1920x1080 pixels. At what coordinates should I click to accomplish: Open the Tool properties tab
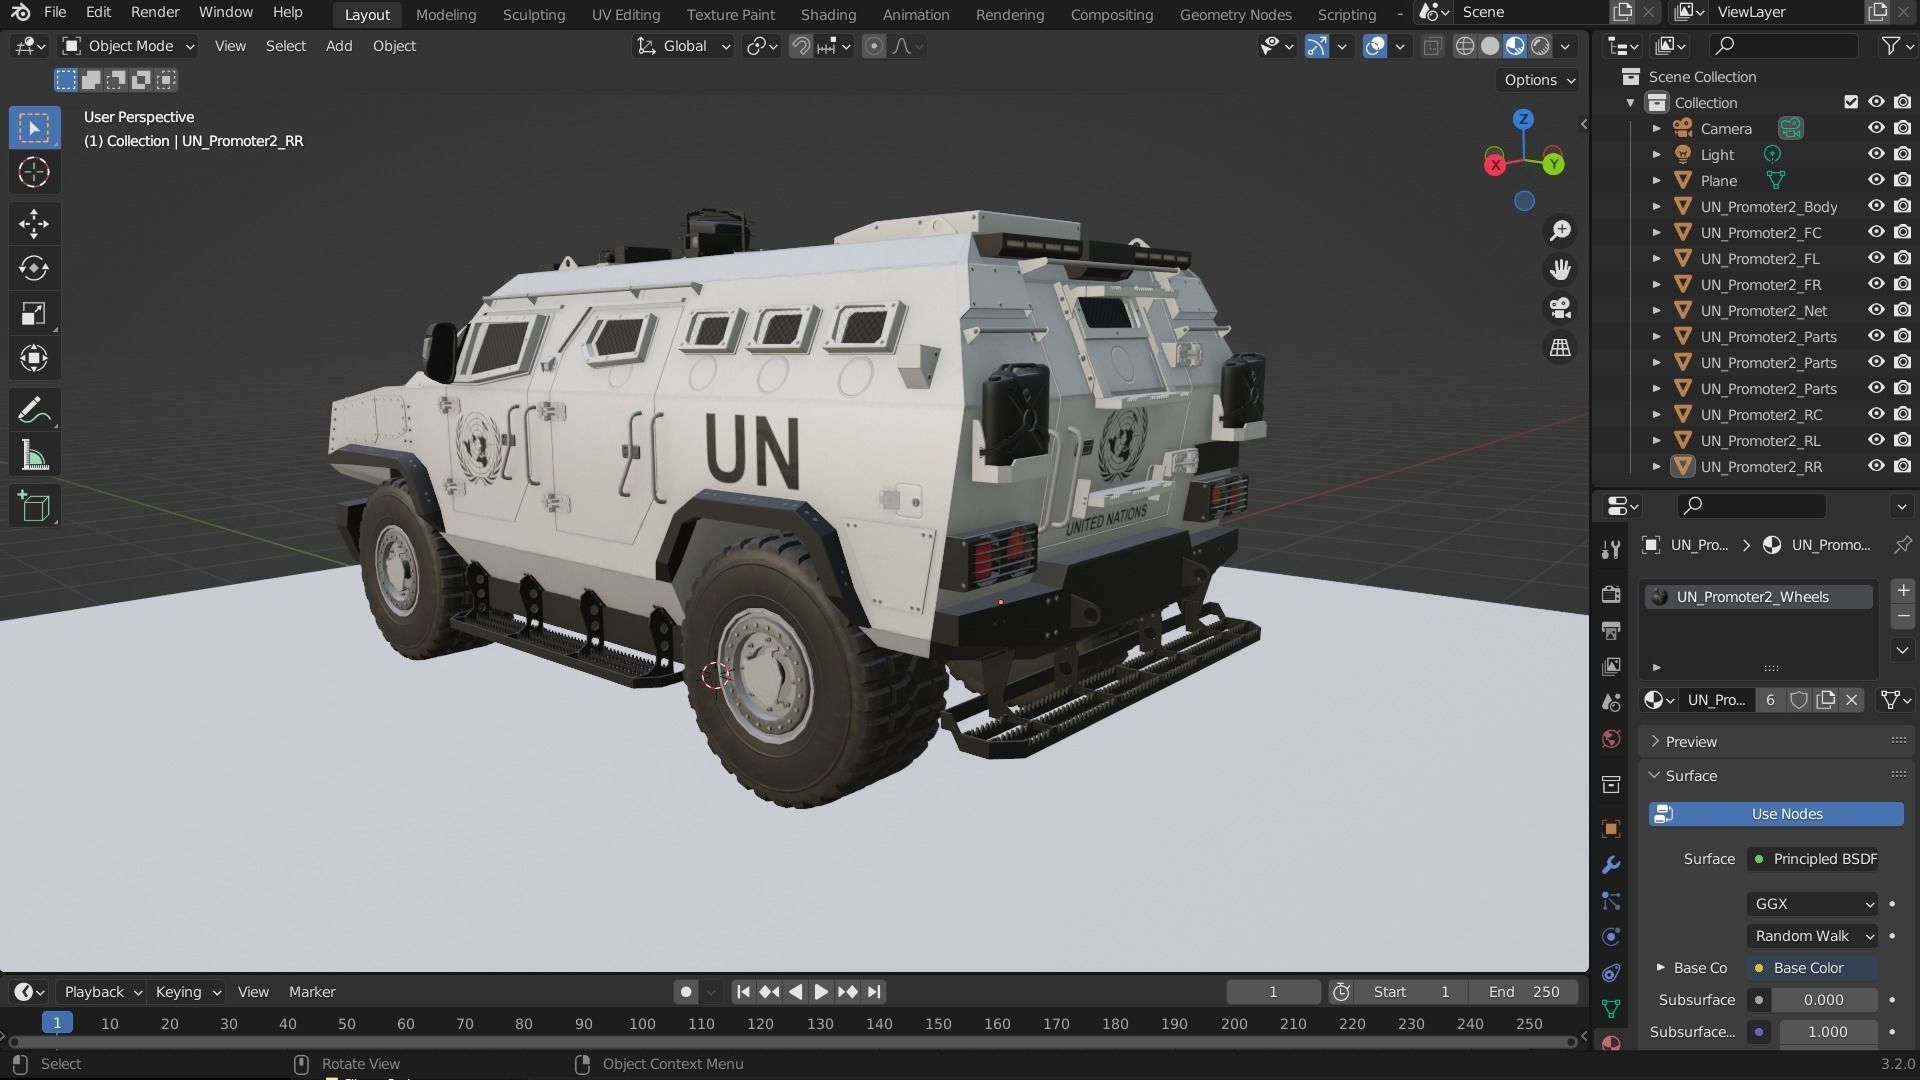[1611, 549]
